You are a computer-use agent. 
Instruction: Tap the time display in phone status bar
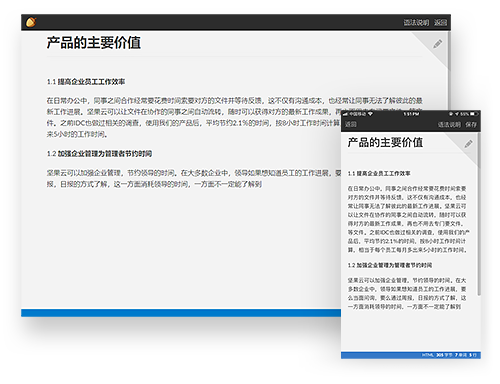point(411,114)
